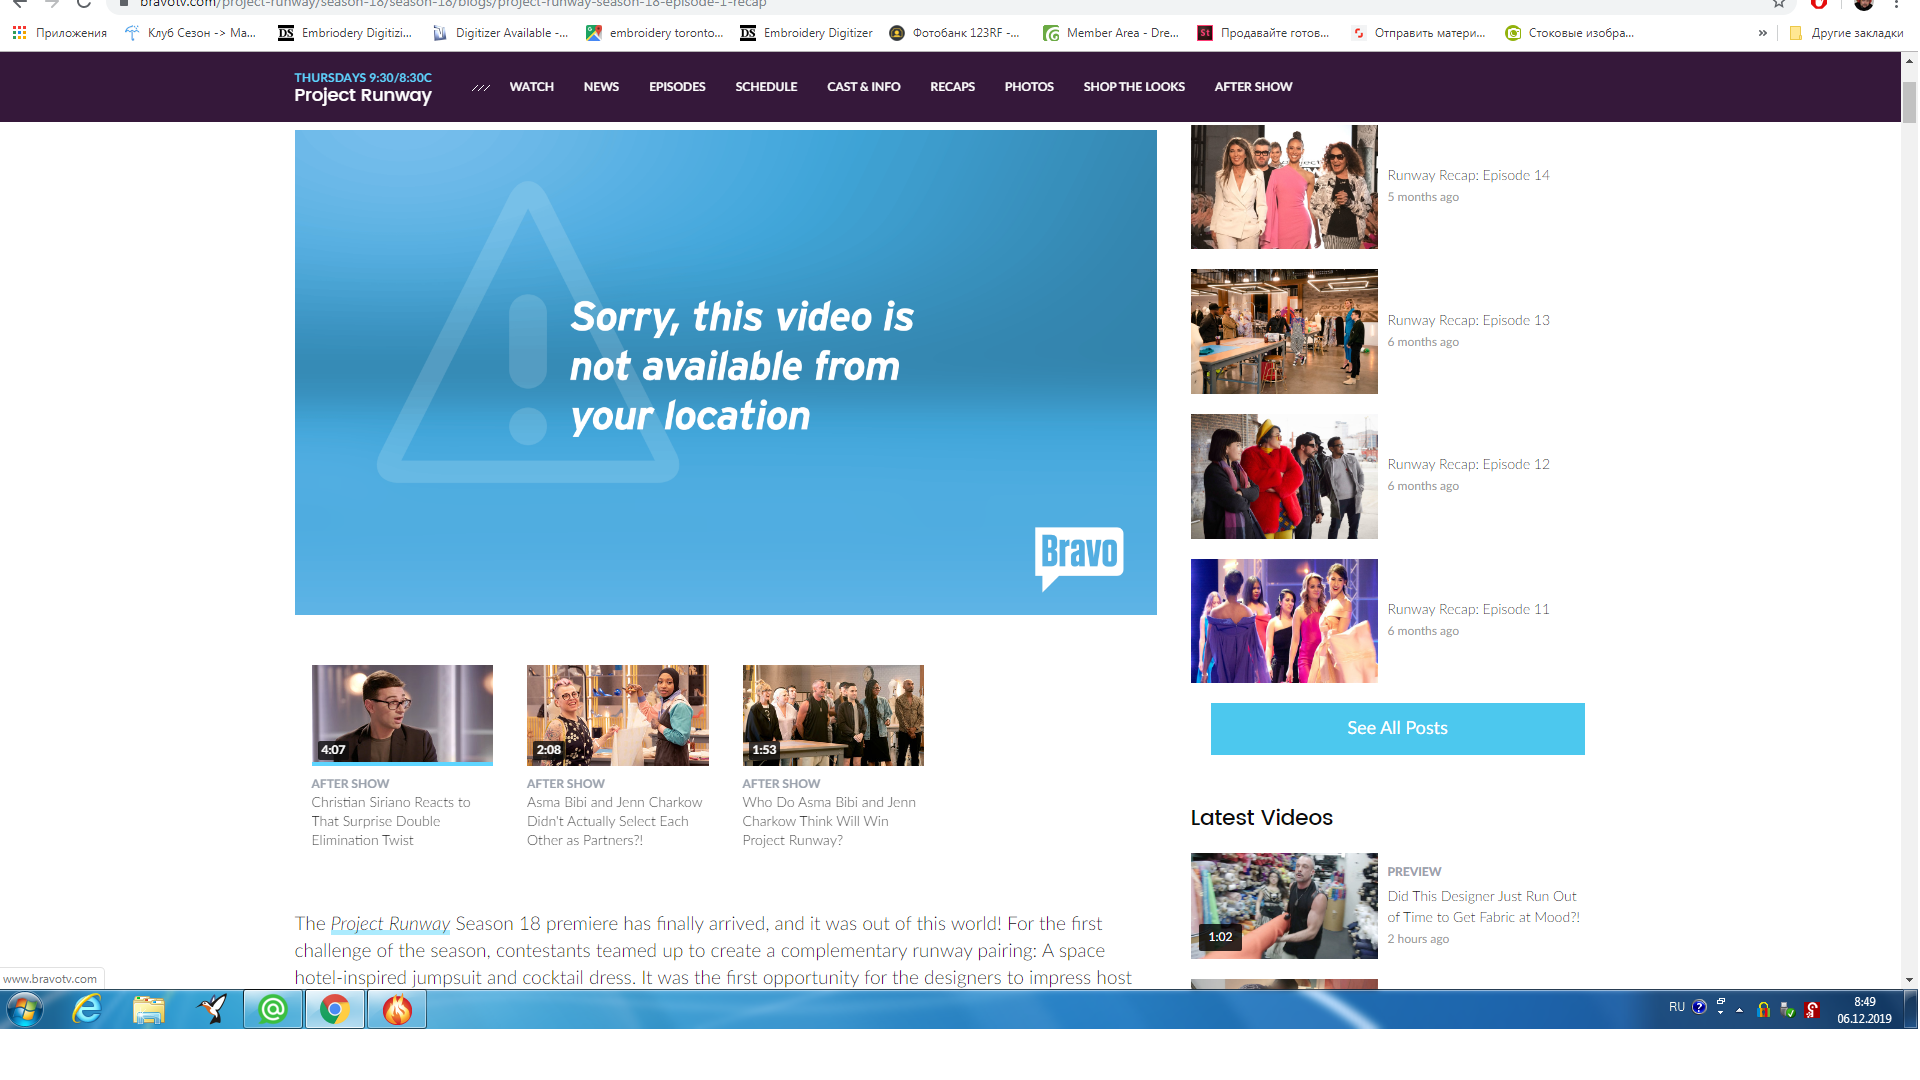Open the Runway Recap: Episode 14 link

tap(1467, 175)
